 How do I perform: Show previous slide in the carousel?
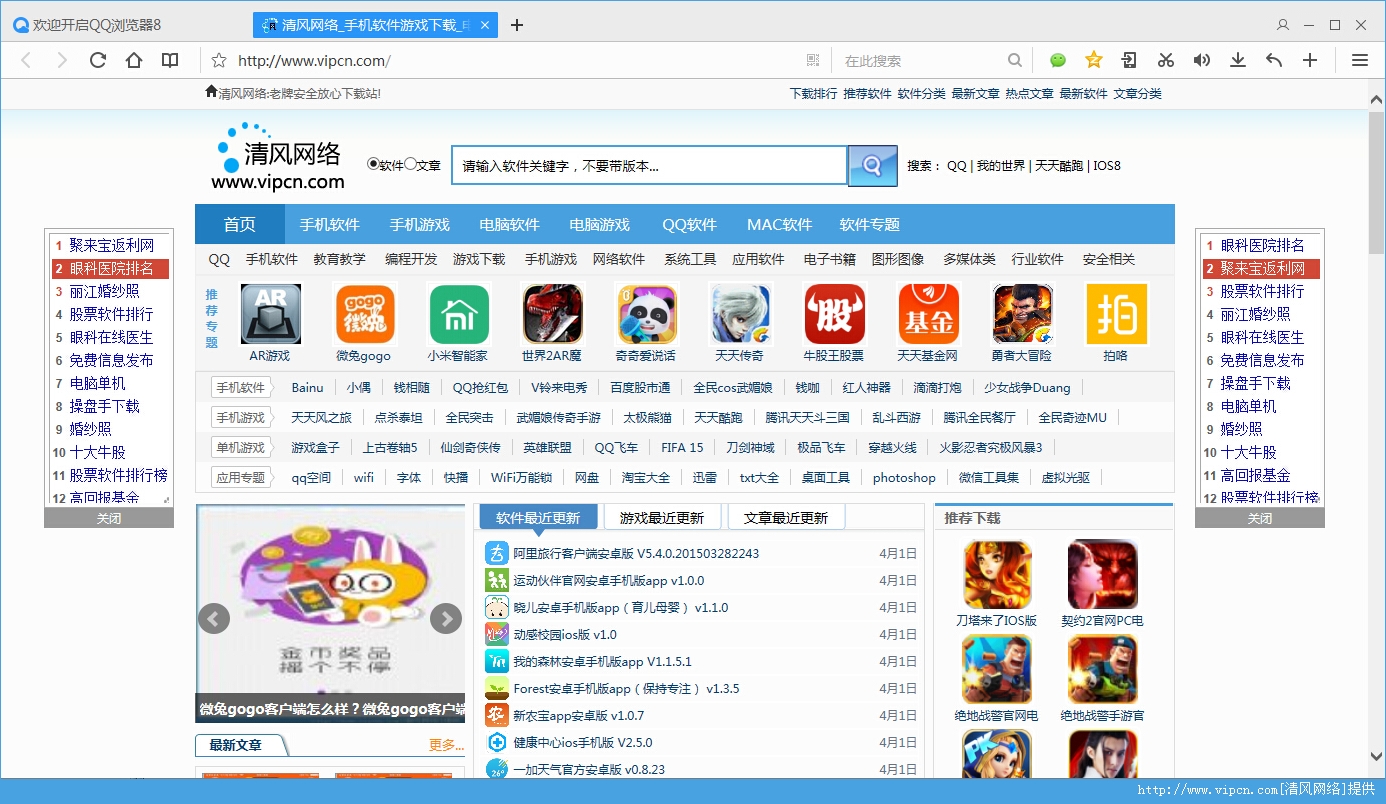[x=214, y=619]
